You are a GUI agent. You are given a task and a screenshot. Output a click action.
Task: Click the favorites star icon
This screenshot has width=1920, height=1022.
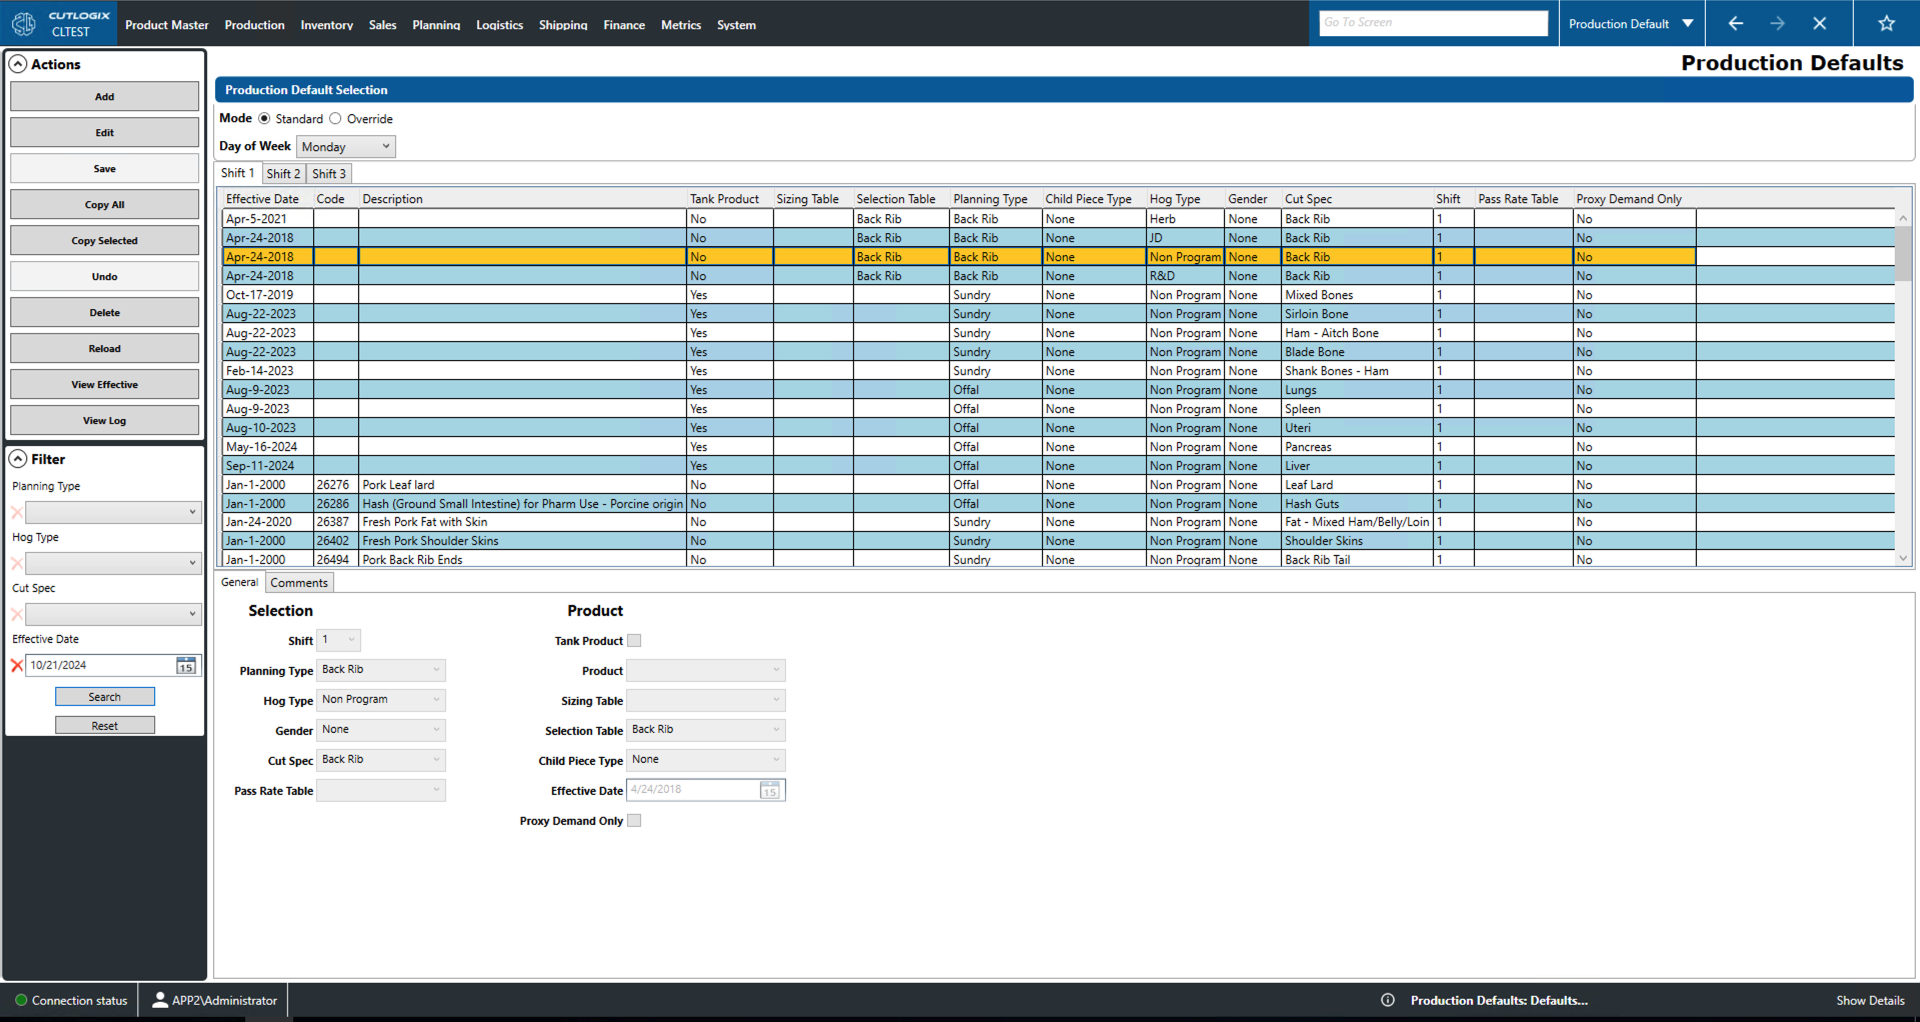pyautogui.click(x=1886, y=24)
